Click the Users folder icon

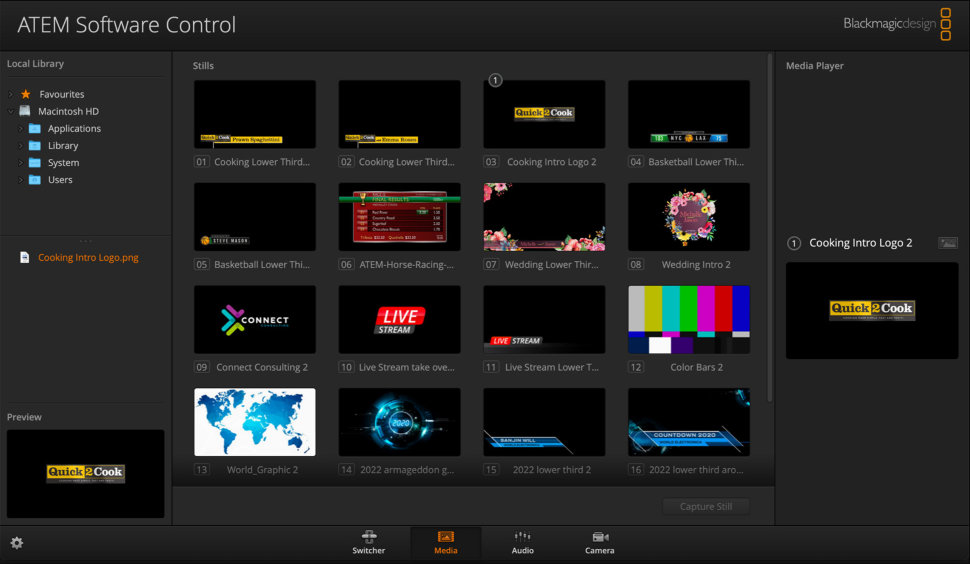point(35,179)
